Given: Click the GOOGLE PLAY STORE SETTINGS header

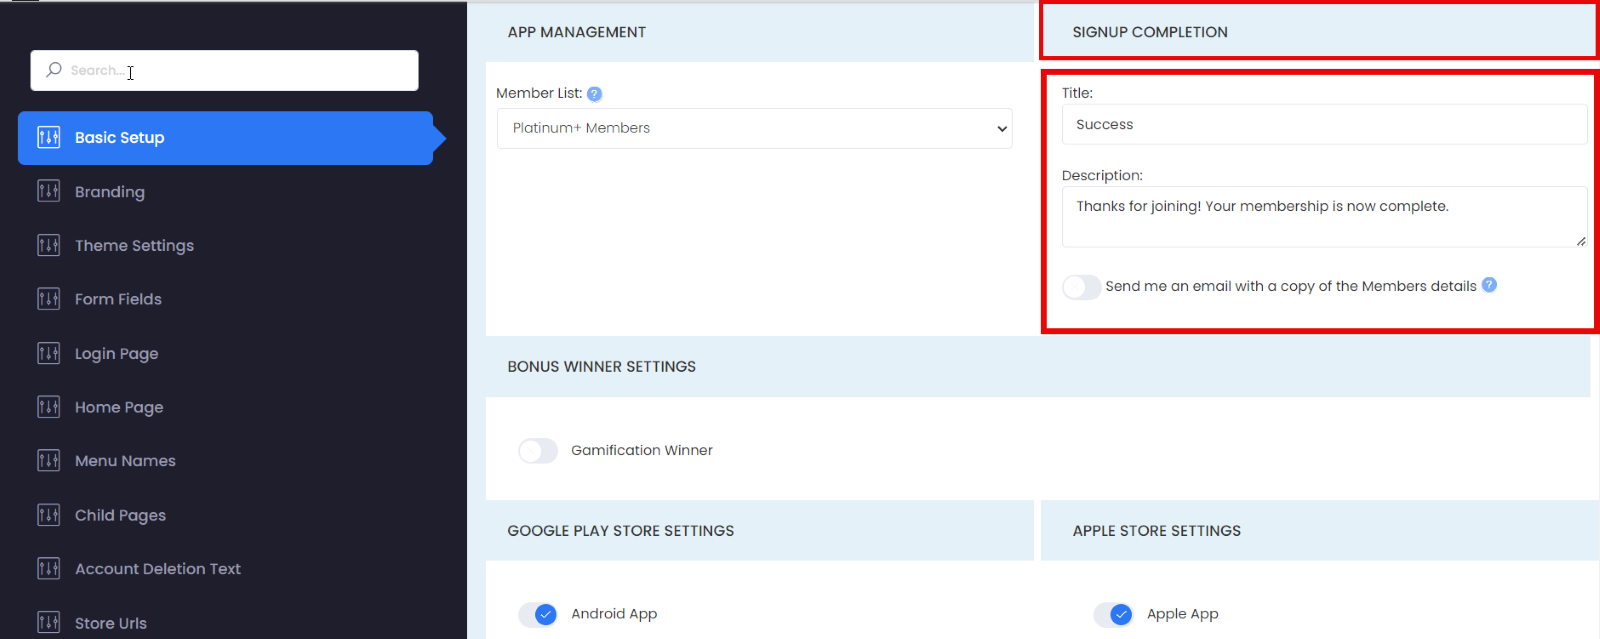Looking at the screenshot, I should 760,530.
